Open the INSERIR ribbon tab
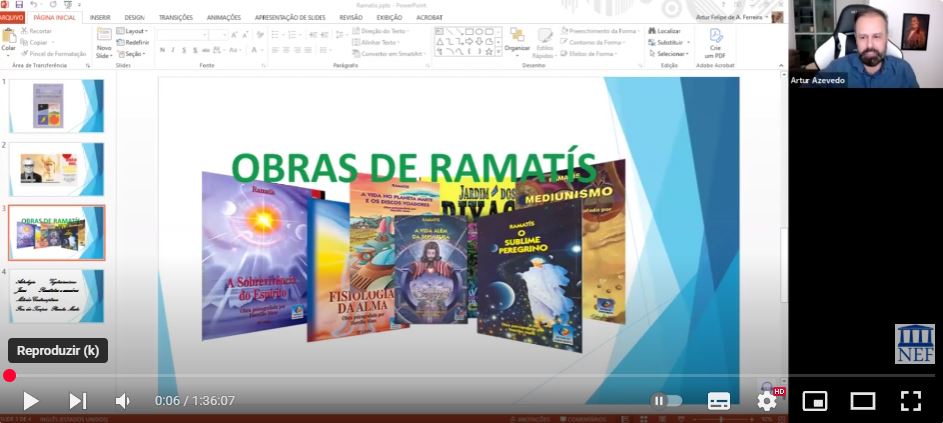The height and width of the screenshot is (423, 943). (100, 17)
